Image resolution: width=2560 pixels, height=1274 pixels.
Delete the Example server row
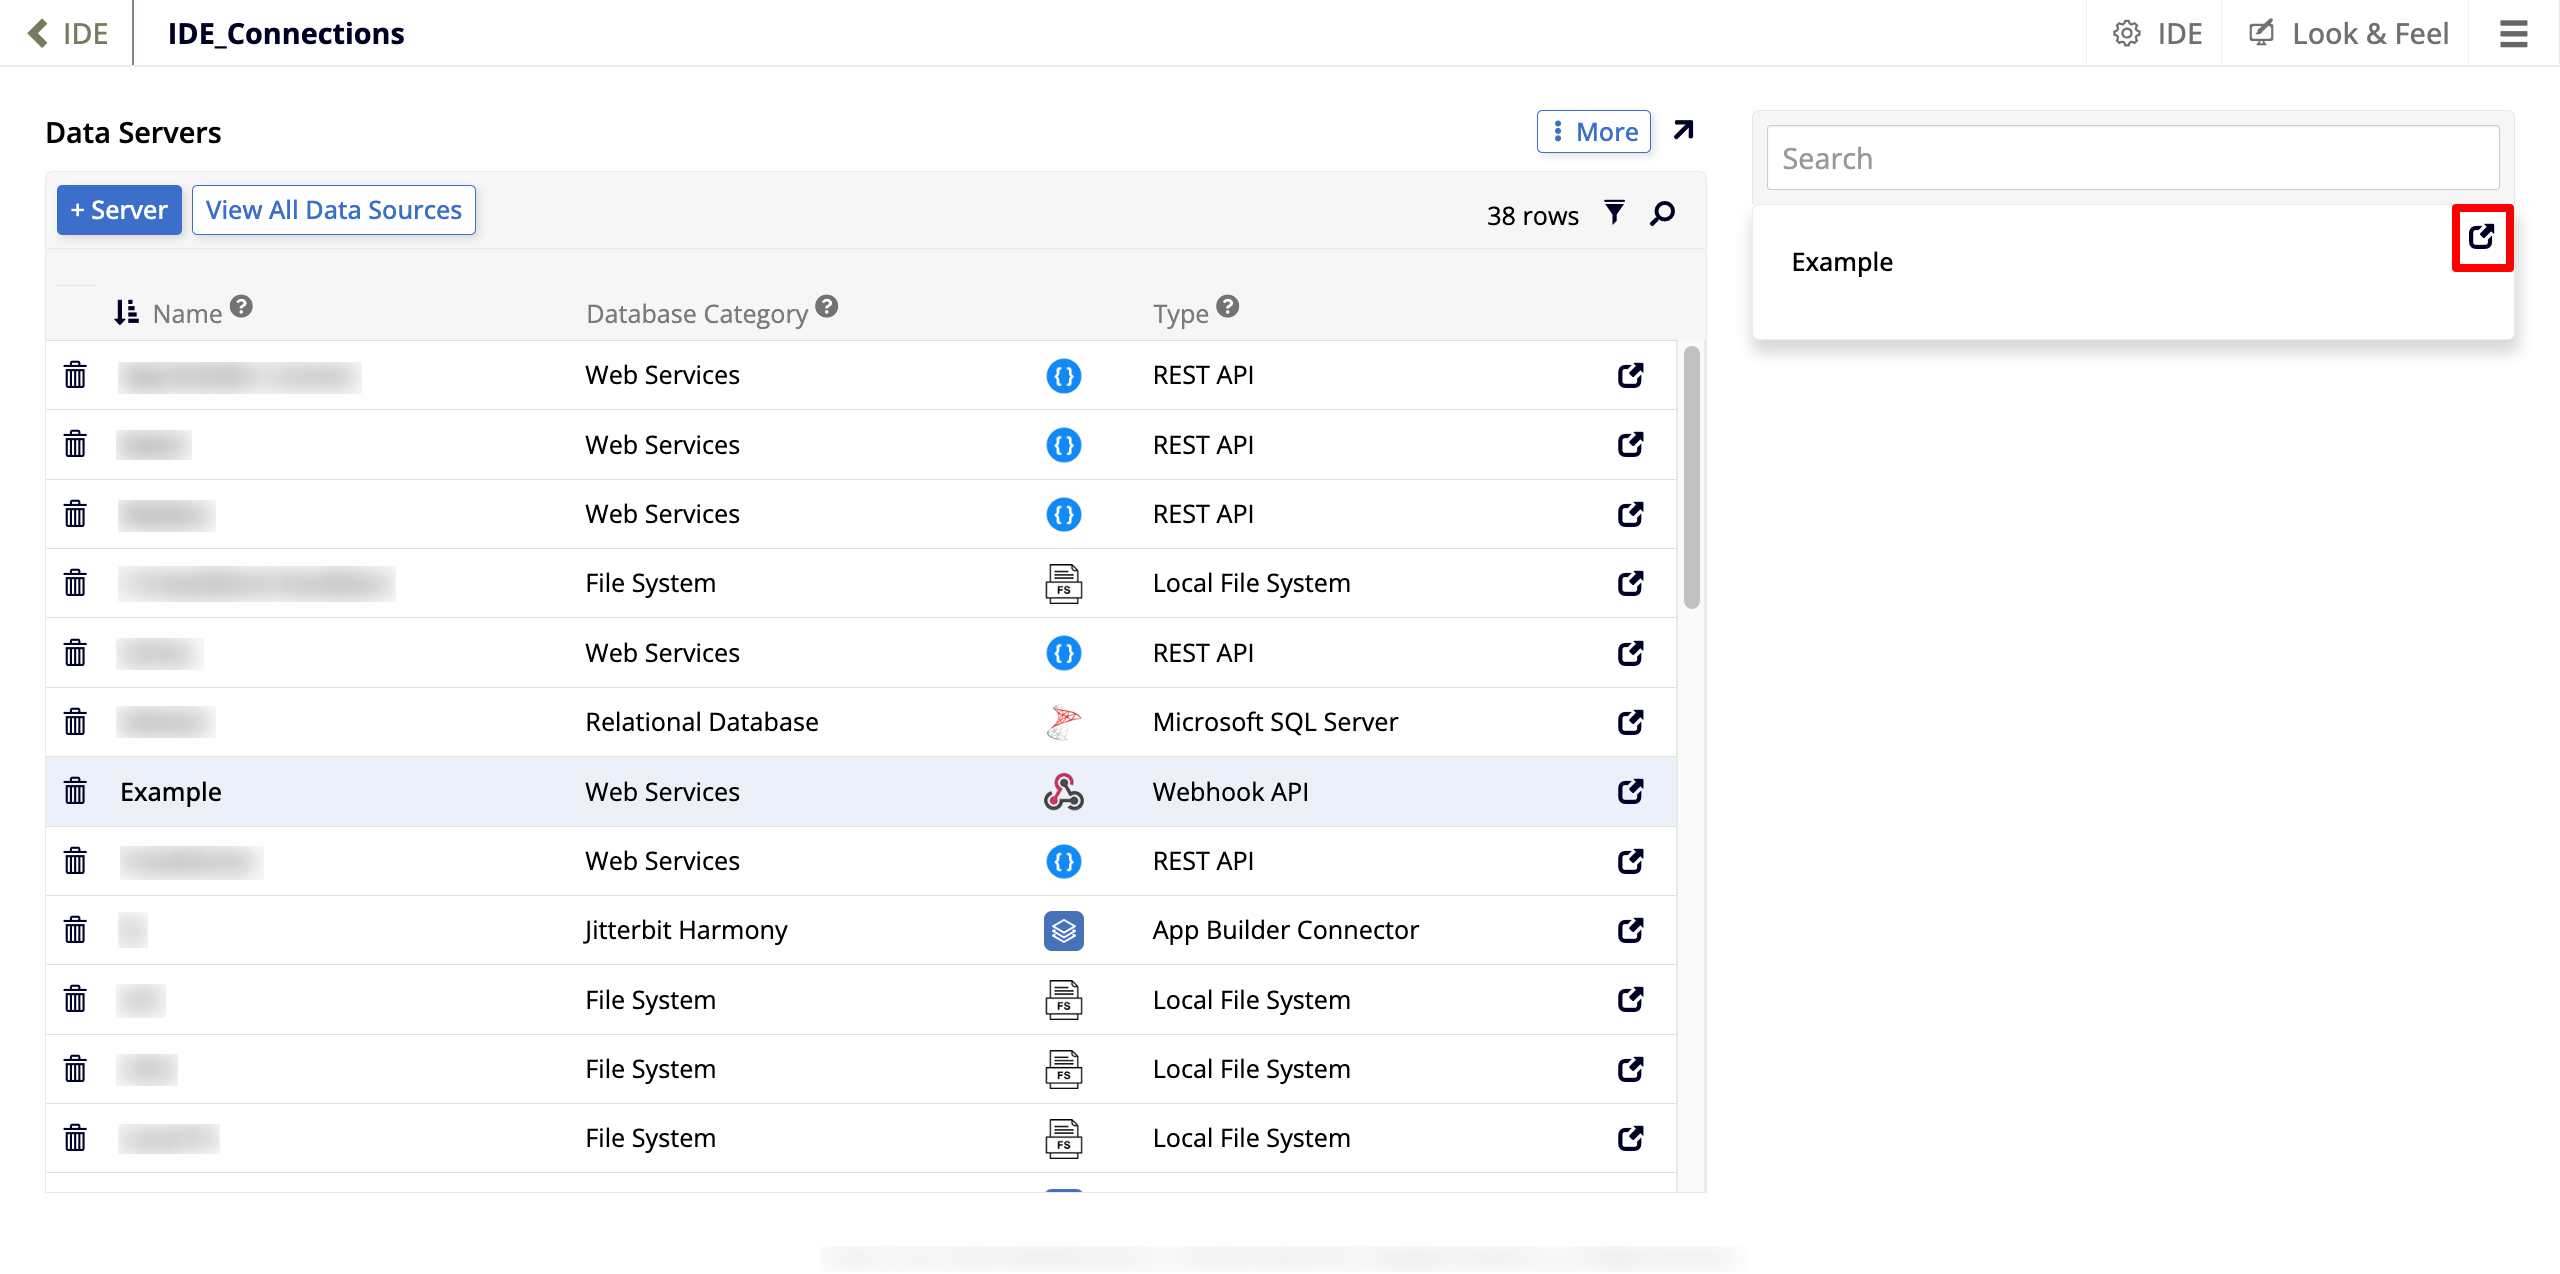point(75,791)
